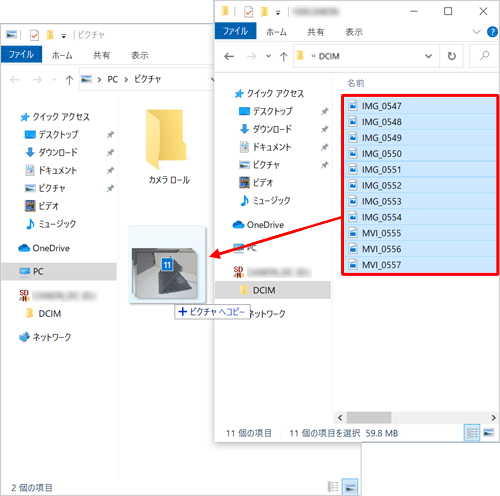This screenshot has width=500, height=496.
Task: Click properties icon in DCIM title bar
Action: [248, 12]
